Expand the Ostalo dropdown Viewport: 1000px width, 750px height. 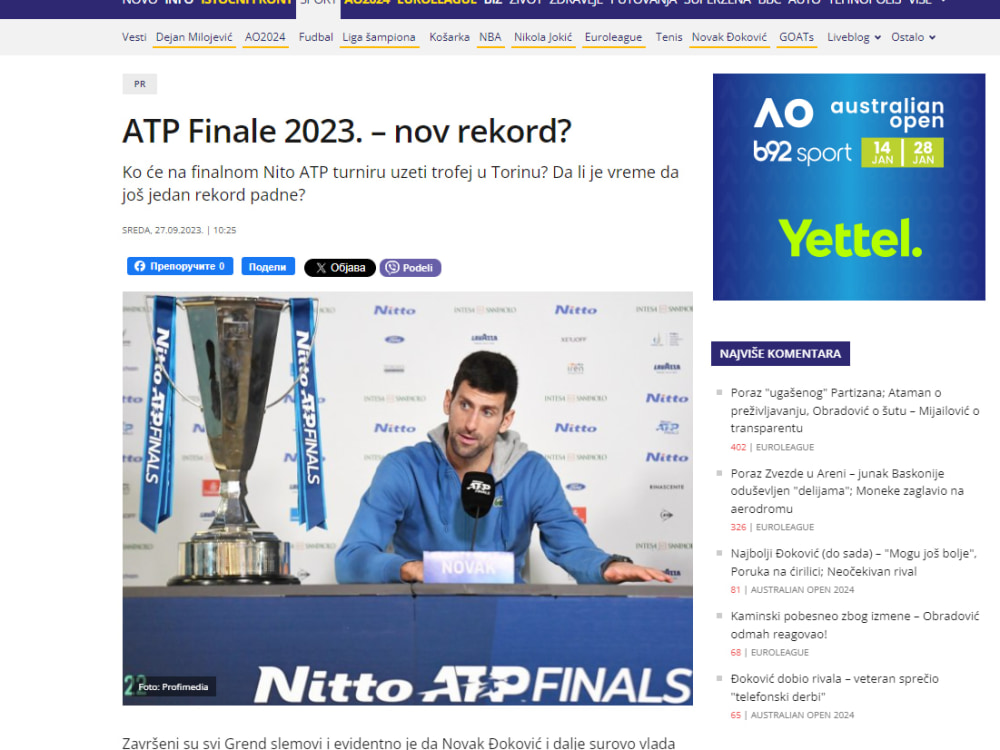pyautogui.click(x=913, y=37)
